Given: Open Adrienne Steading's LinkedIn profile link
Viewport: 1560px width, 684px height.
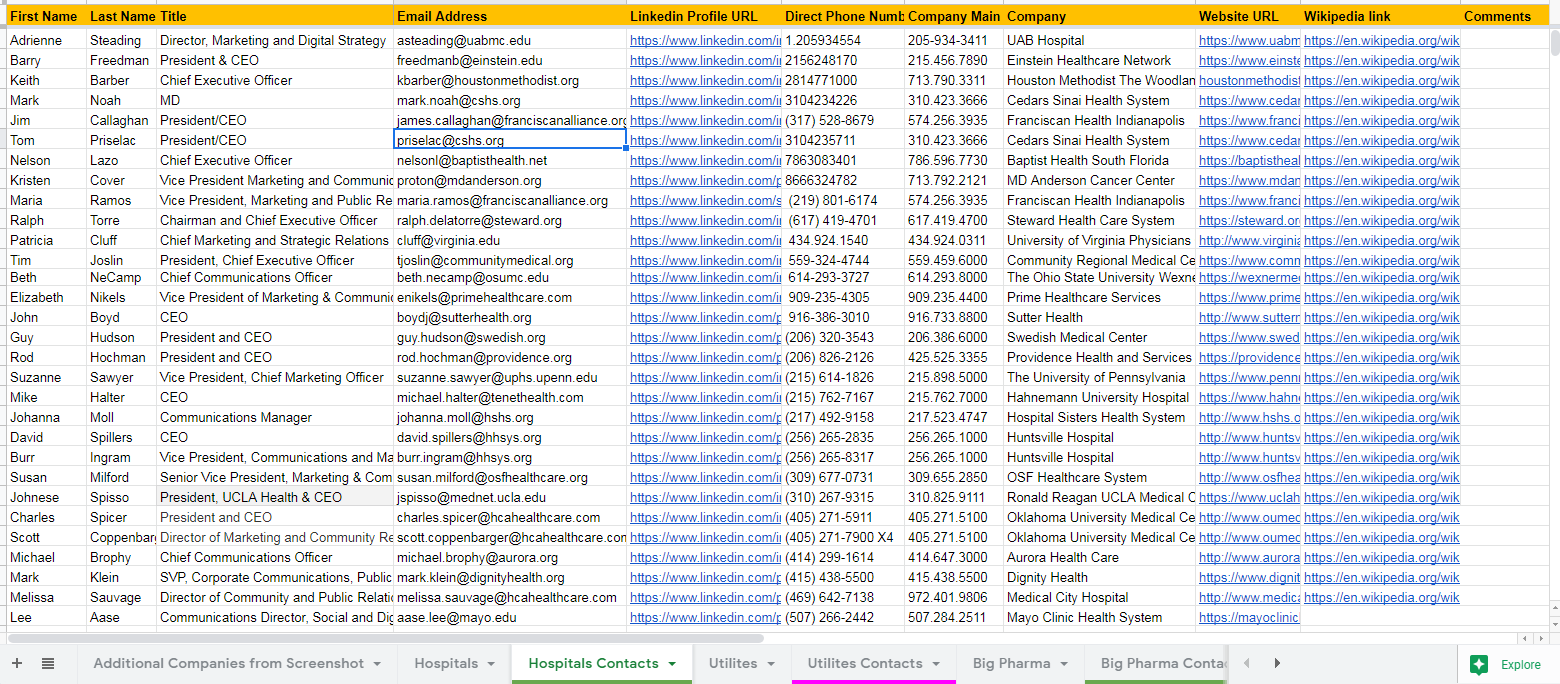Looking at the screenshot, I should [705, 40].
